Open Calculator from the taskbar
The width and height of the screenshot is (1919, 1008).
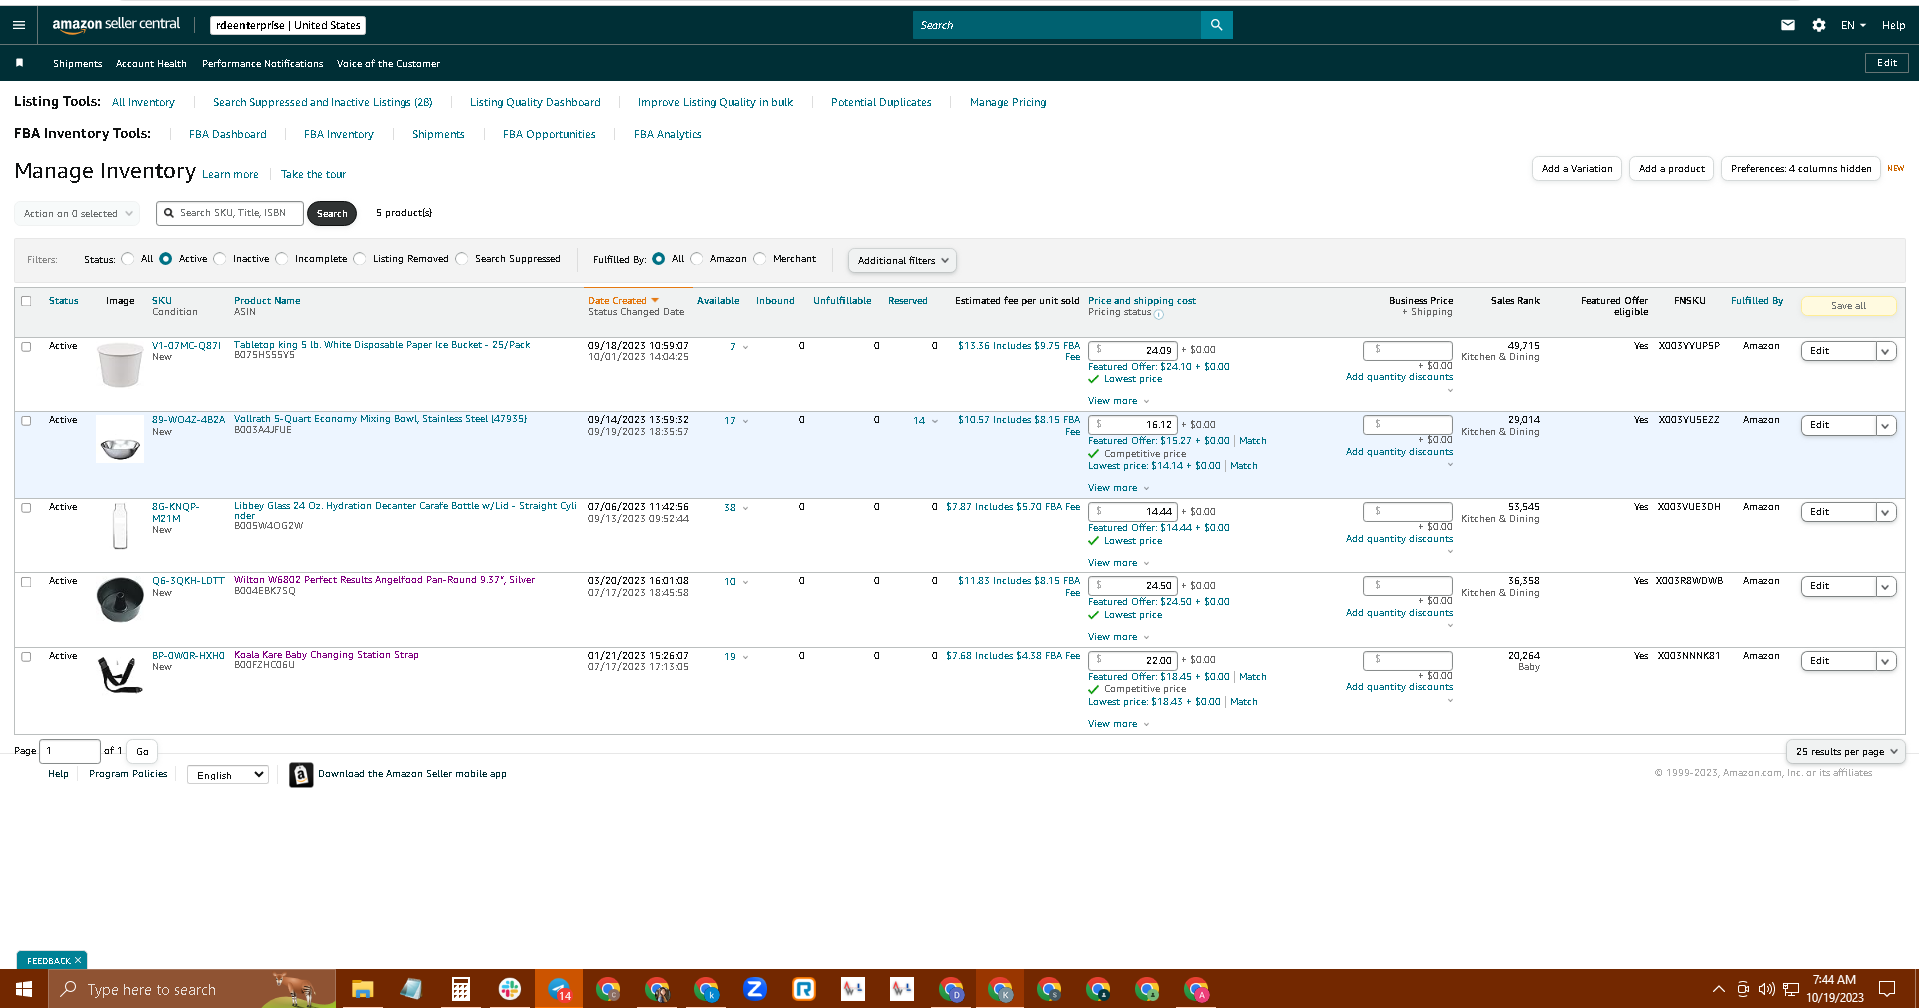[x=460, y=989]
